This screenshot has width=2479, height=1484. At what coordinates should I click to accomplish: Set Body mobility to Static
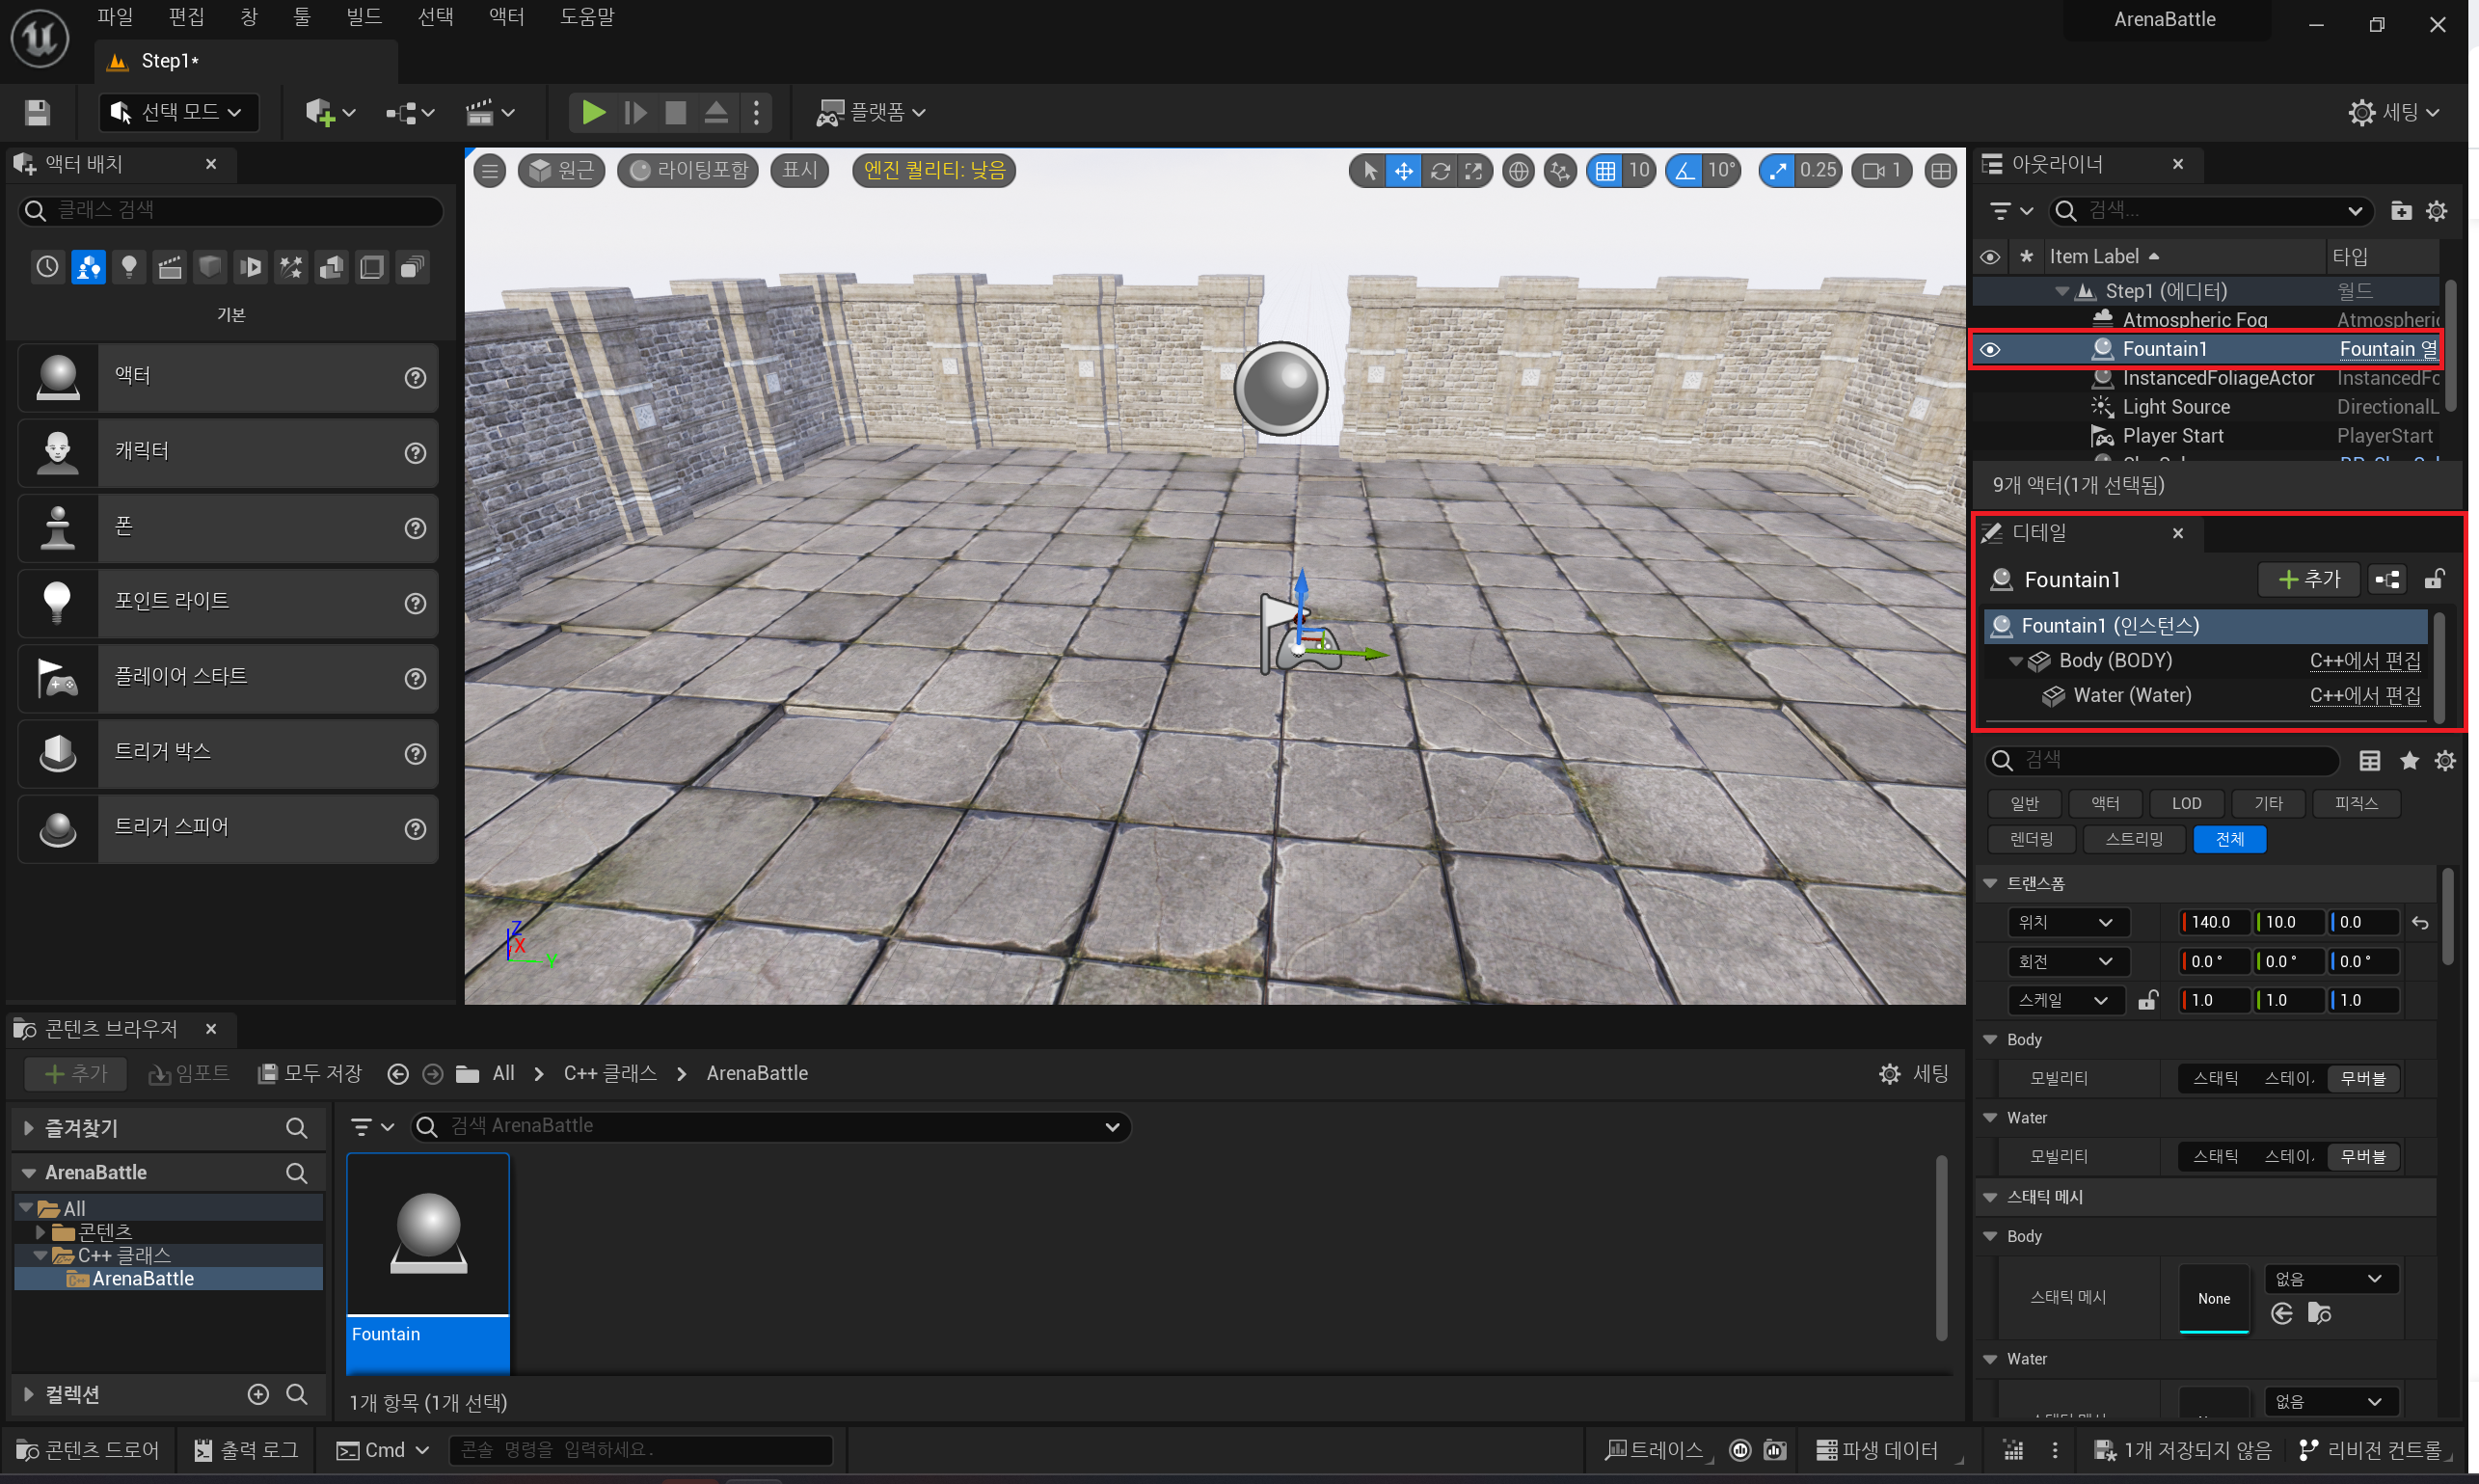tap(2215, 1078)
